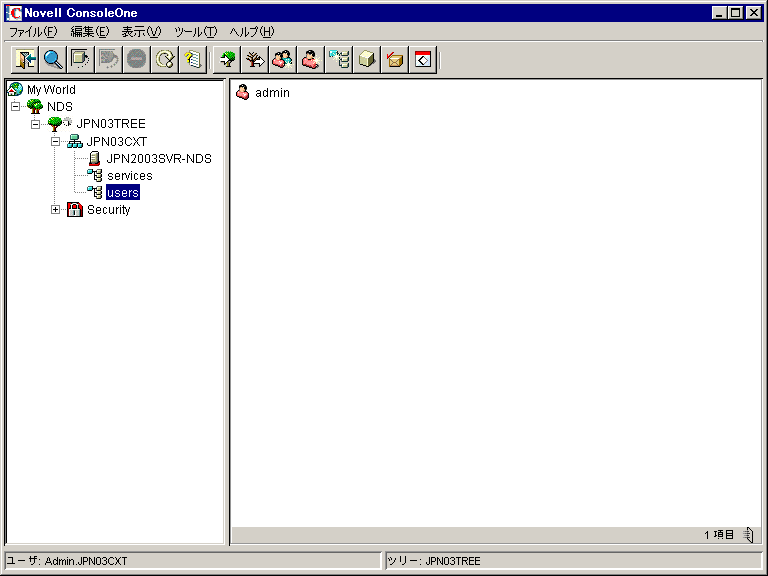
Task: Close the Novell ConsoleOne window
Action: [x=753, y=13]
